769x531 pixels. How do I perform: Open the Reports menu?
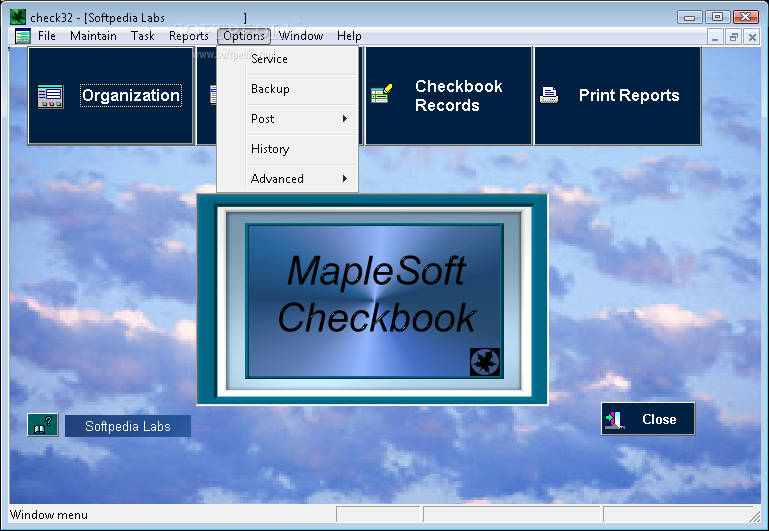[x=188, y=36]
